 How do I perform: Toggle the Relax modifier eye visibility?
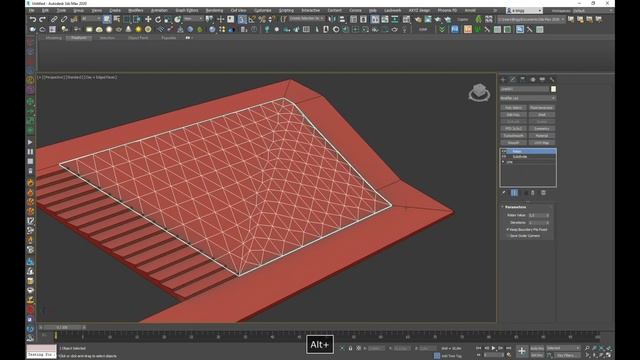tap(504, 151)
